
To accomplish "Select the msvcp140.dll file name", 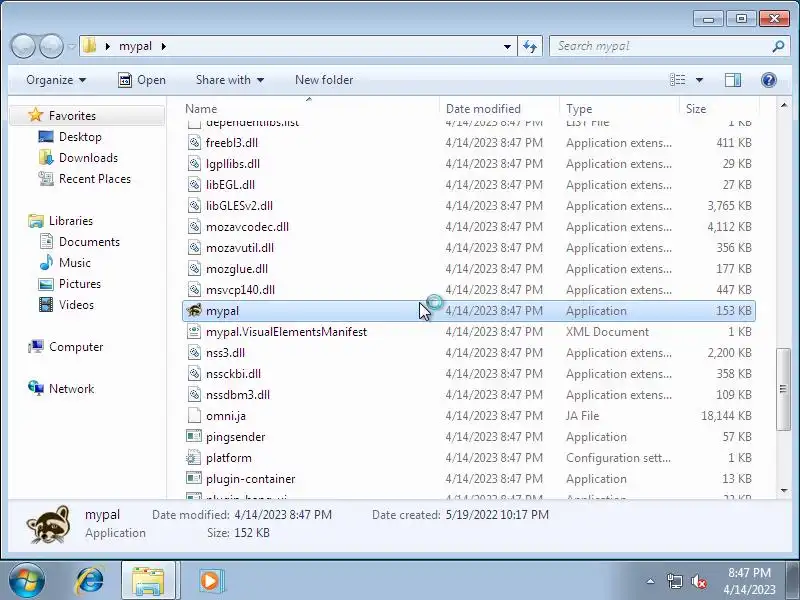I will [240, 289].
